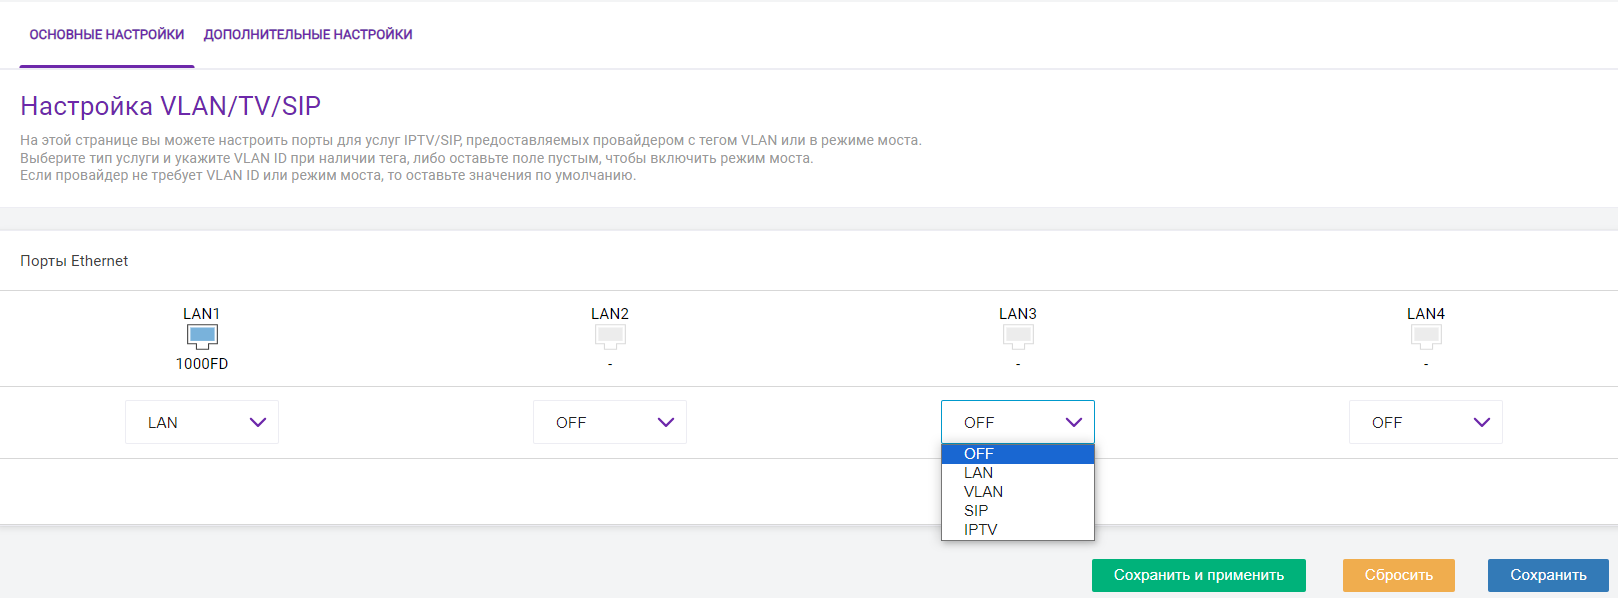Open Дополнительные настройки tab
The height and width of the screenshot is (598, 1618).
tap(308, 35)
